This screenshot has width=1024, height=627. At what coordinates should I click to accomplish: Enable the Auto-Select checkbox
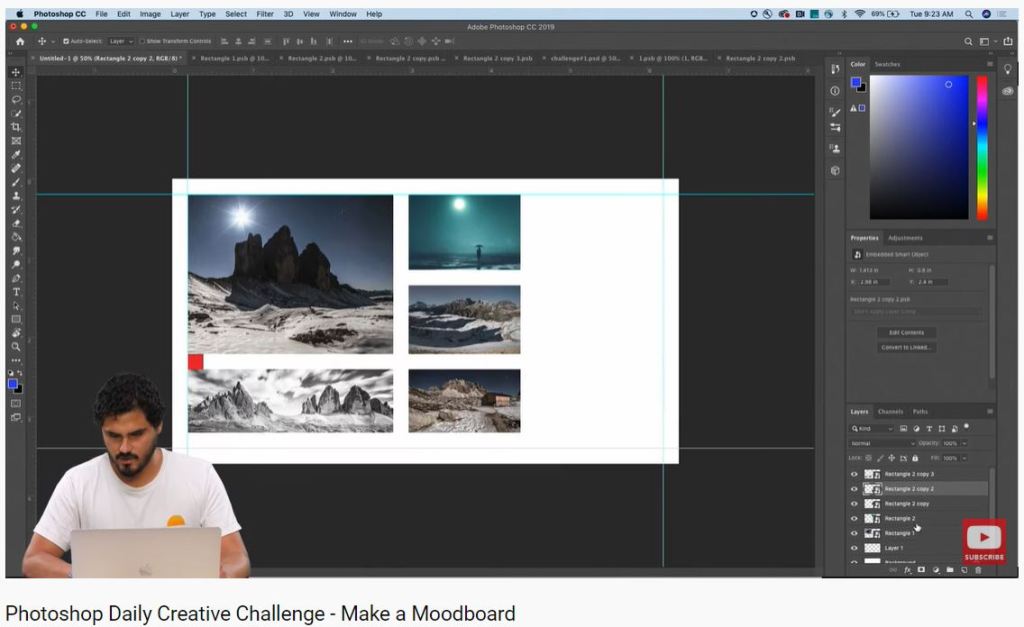click(66, 41)
